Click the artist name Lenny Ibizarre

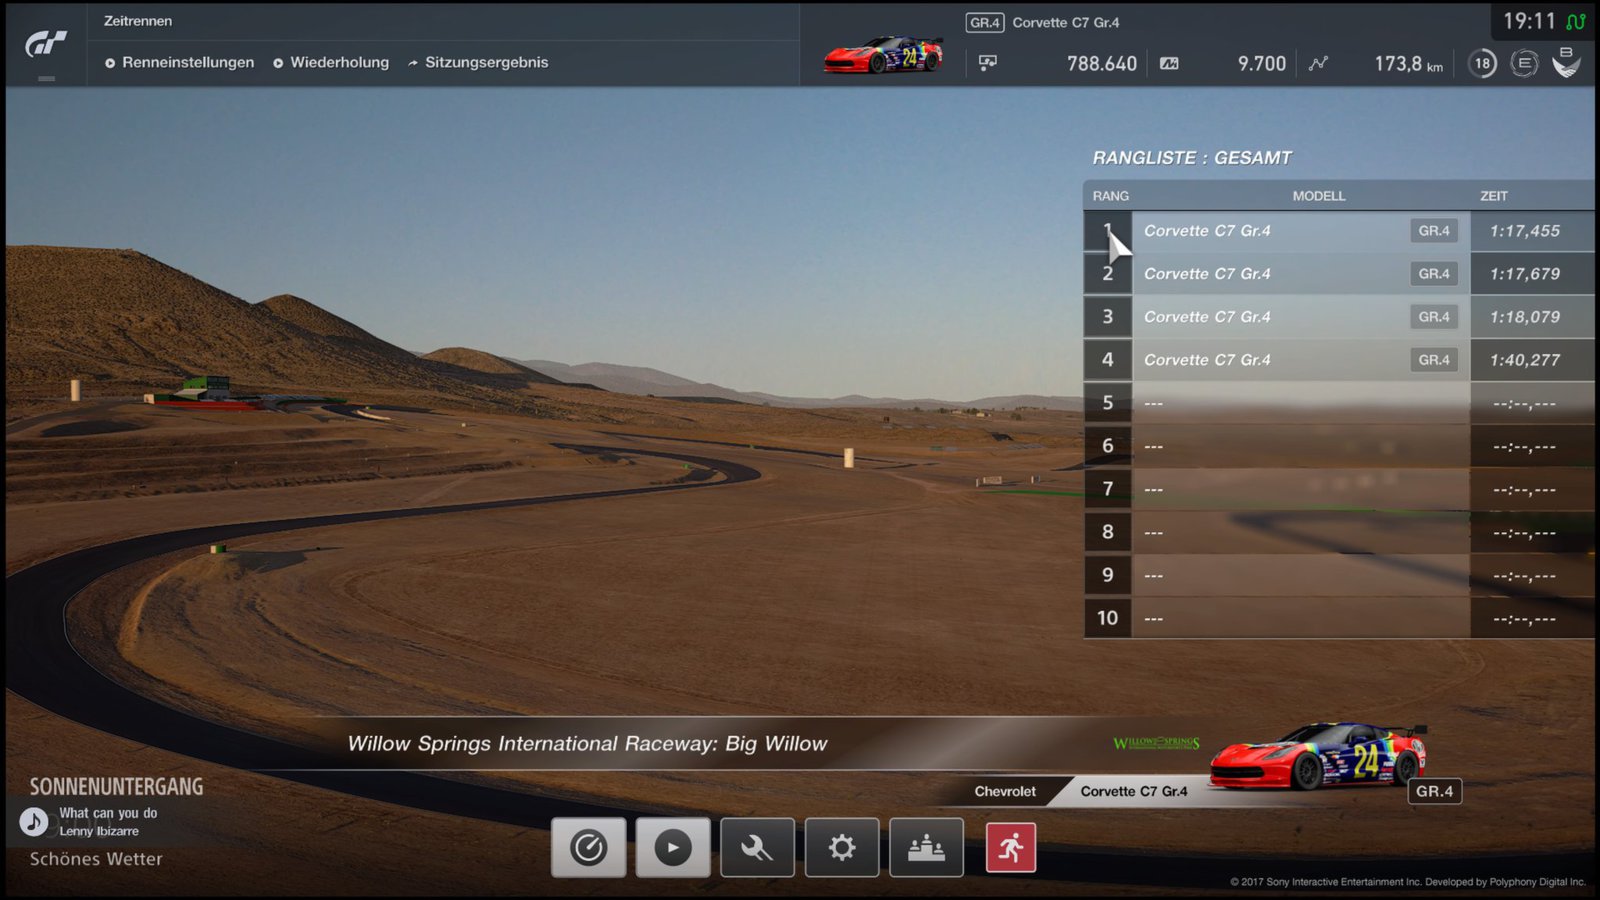click(99, 831)
